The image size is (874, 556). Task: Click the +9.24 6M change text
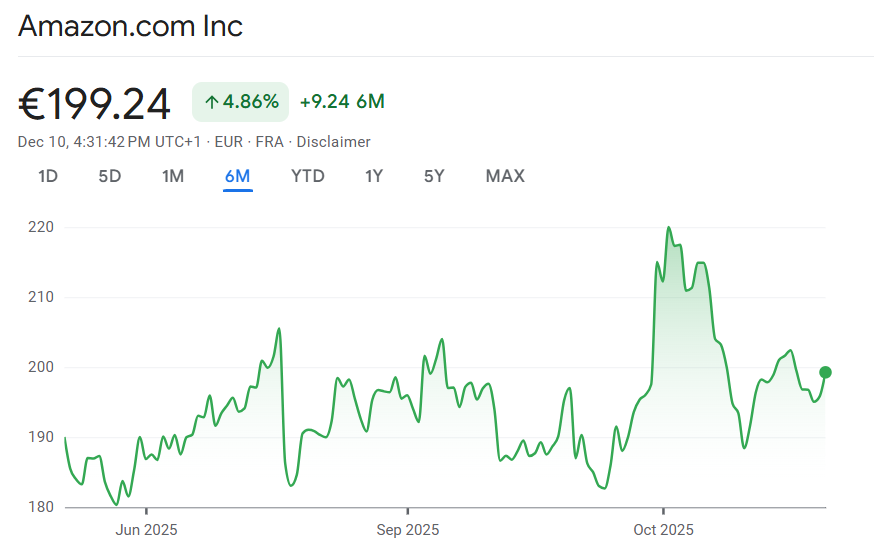[342, 102]
